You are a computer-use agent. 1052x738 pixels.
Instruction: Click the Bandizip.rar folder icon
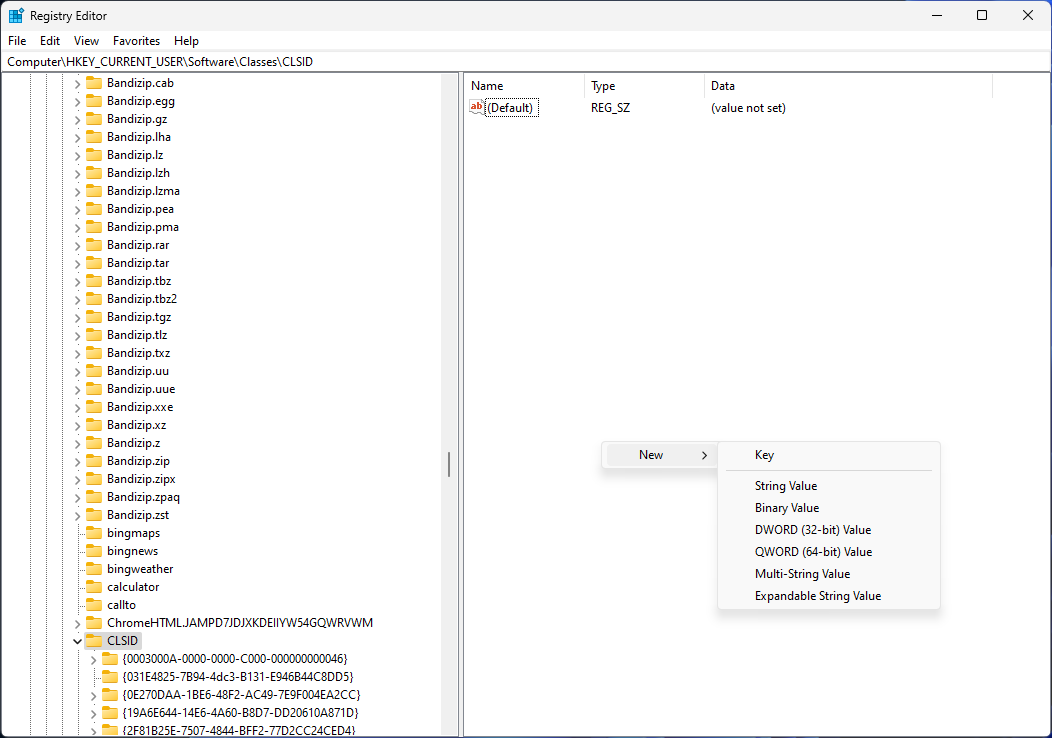(94, 245)
